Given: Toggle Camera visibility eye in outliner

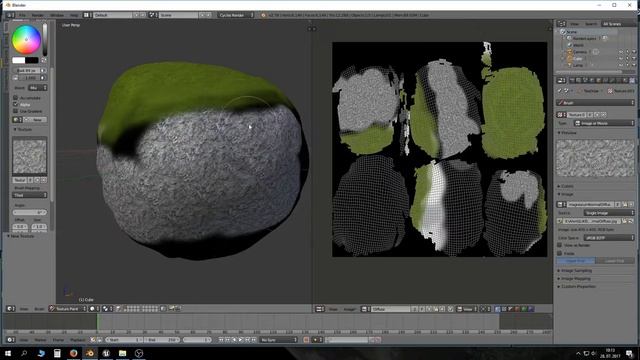Looking at the screenshot, I should [621, 52].
